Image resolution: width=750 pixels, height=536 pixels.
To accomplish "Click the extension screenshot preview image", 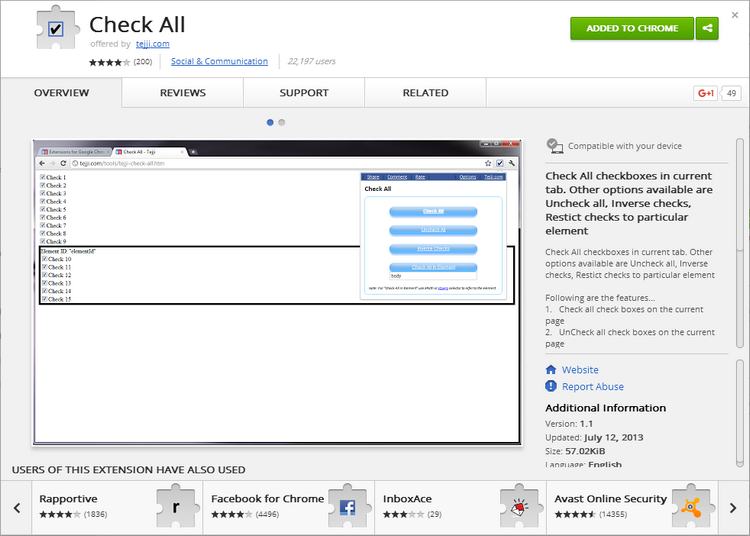I will click(x=277, y=293).
